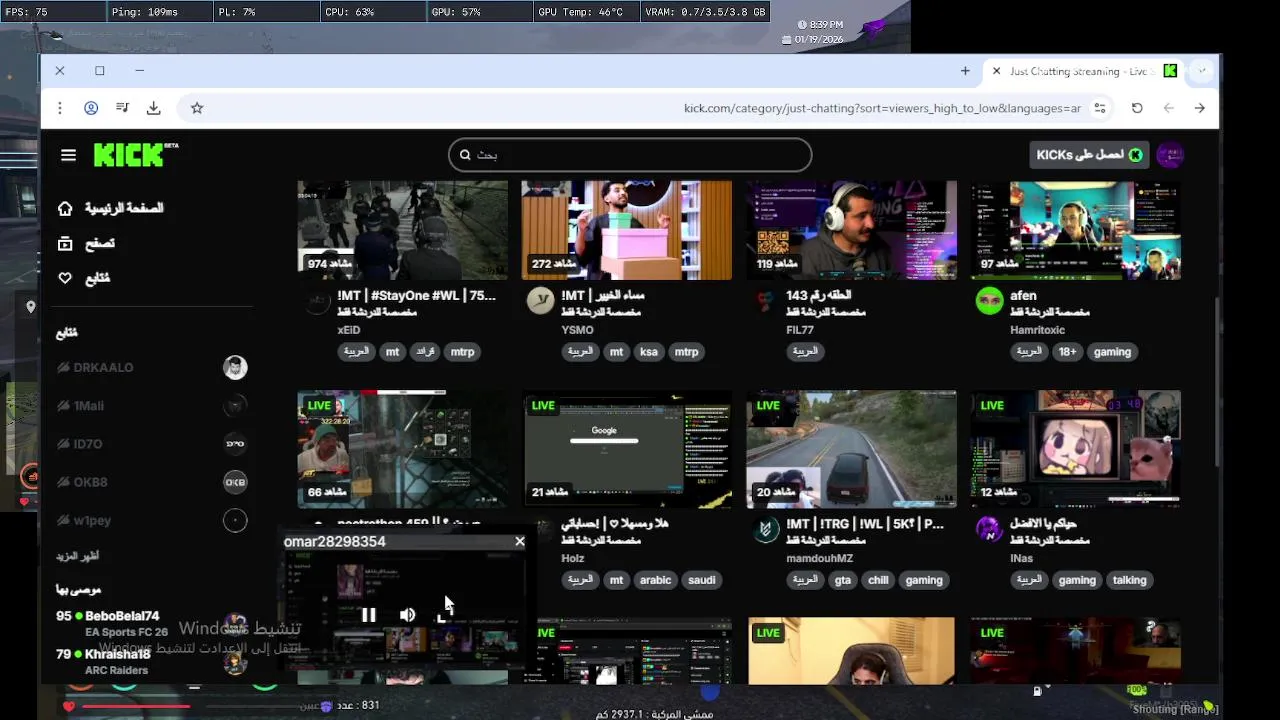This screenshot has width=1280, height=720.
Task: Open the heart متابع sidebar item
Action: 84,278
